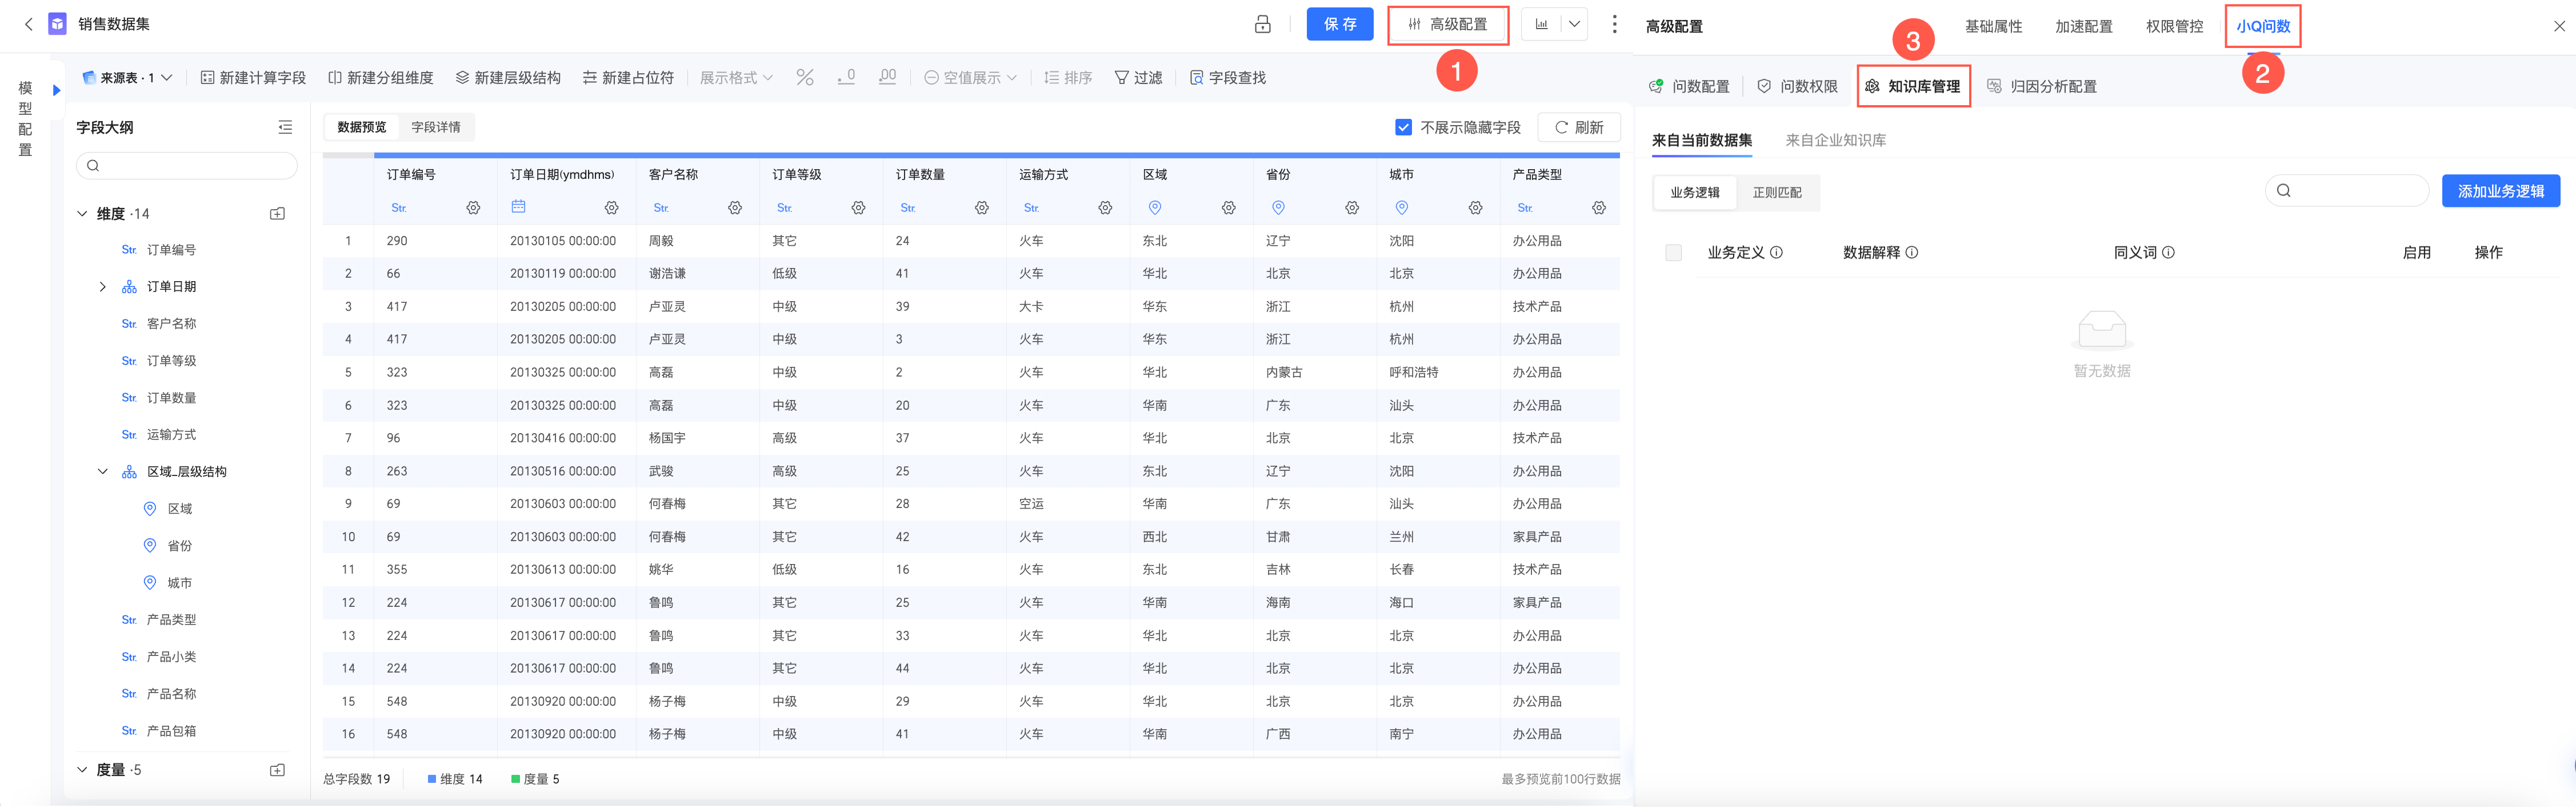Open settings gear for 省份 column
Viewport: 2576px width, 808px height.
coord(1352,208)
